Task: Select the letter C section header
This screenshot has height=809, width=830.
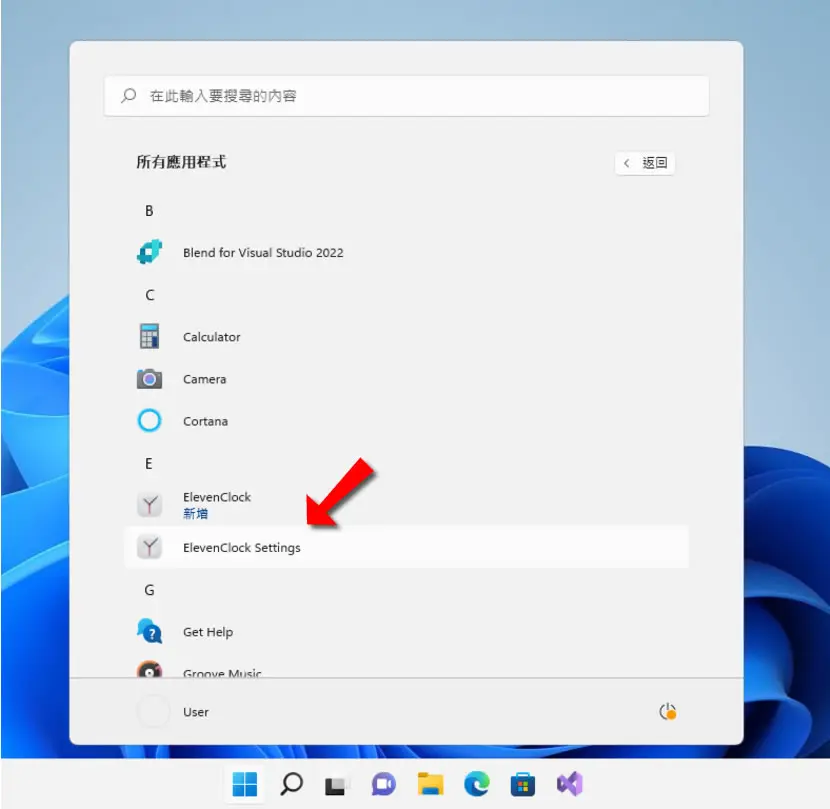Action: pos(150,295)
